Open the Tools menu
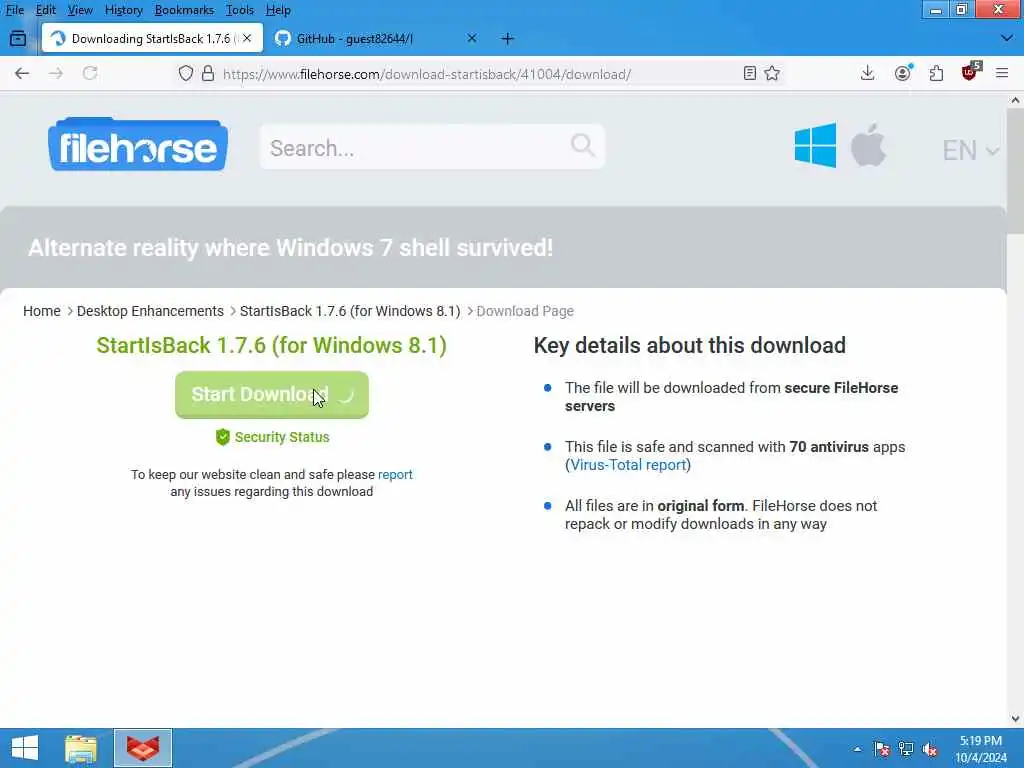Viewport: 1024px width, 768px height. 240,10
